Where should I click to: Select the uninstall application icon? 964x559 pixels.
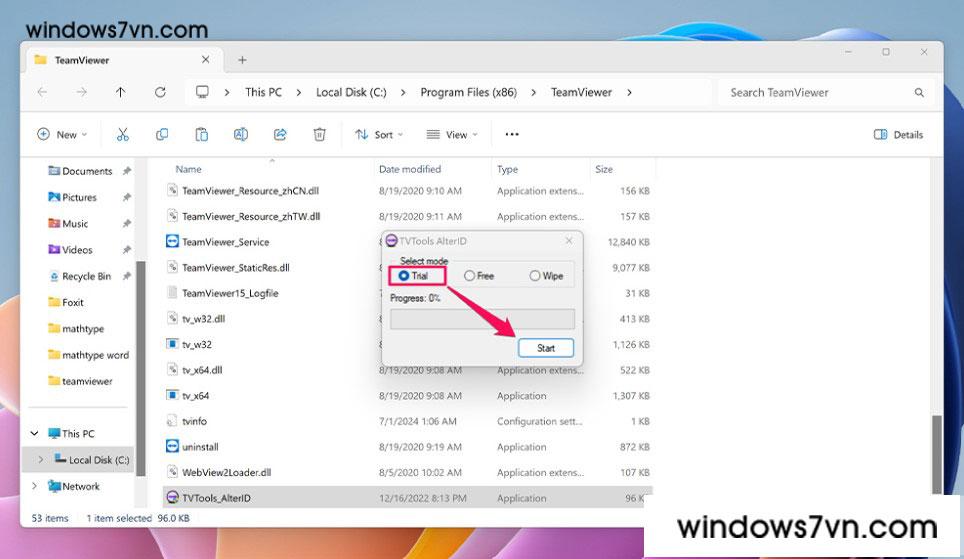click(173, 446)
